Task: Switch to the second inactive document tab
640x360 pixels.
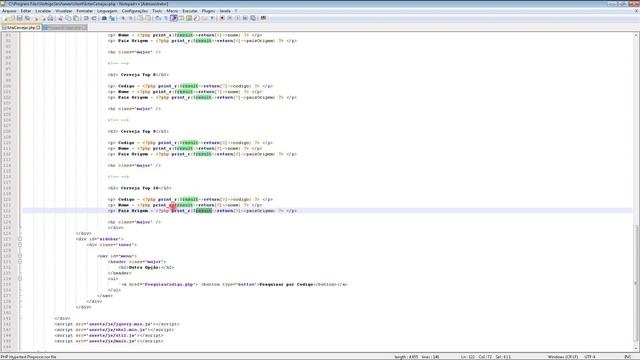Action: 64,28
